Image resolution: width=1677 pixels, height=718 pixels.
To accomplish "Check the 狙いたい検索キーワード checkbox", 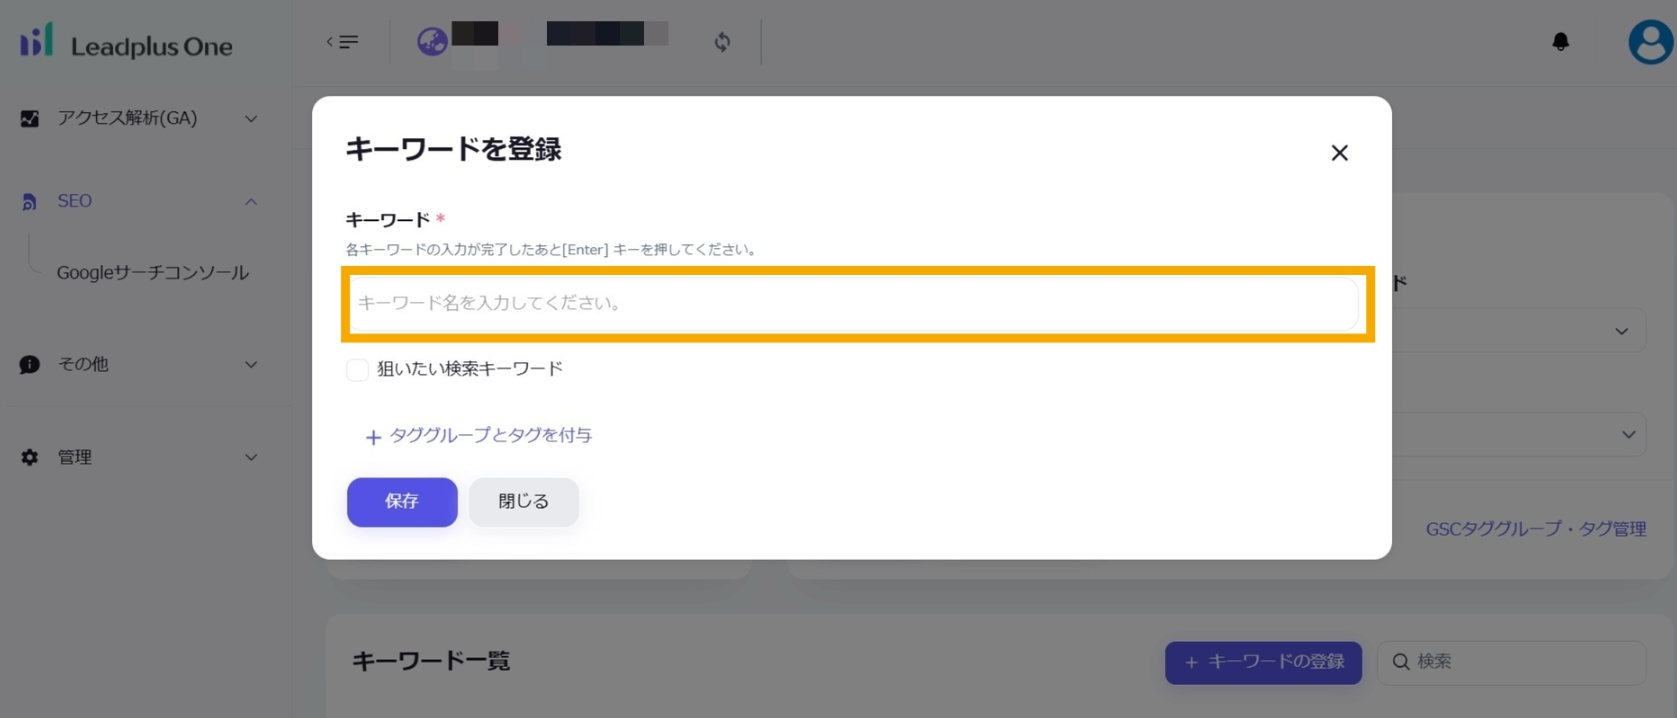I will [x=357, y=370].
